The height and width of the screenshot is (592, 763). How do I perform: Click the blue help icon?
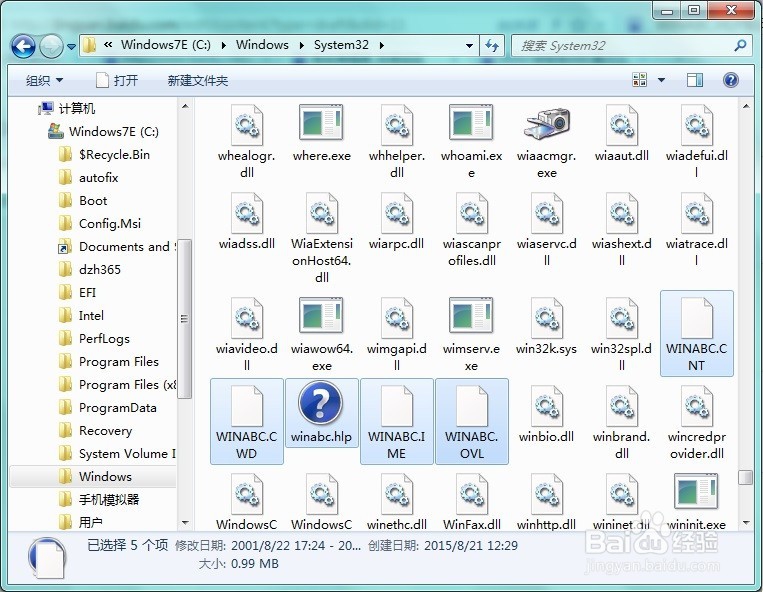(x=730, y=80)
